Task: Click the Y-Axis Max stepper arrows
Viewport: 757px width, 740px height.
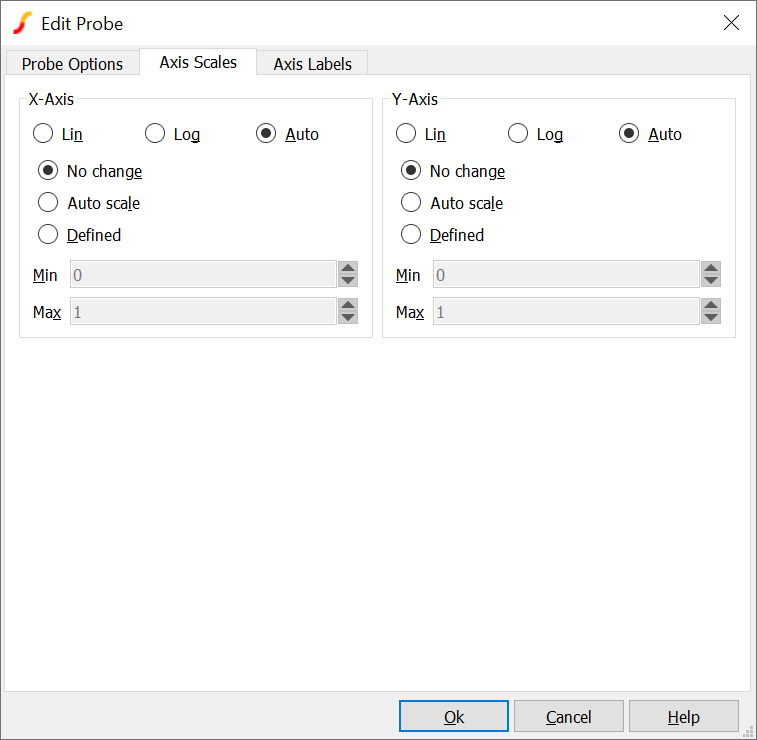Action: (711, 312)
